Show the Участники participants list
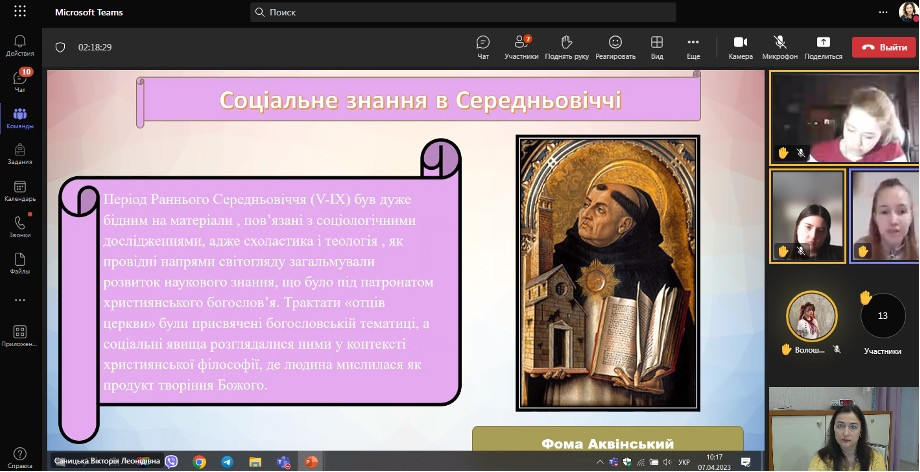 pos(521,46)
